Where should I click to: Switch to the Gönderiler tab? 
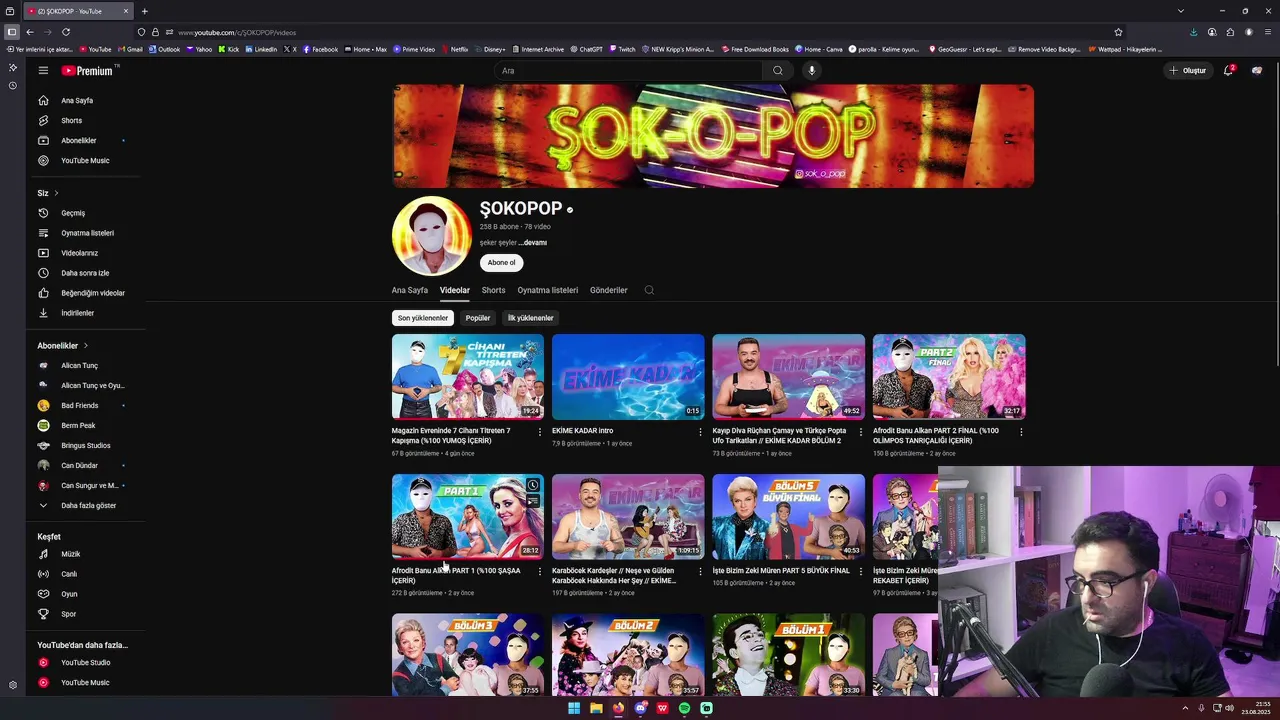pos(609,290)
